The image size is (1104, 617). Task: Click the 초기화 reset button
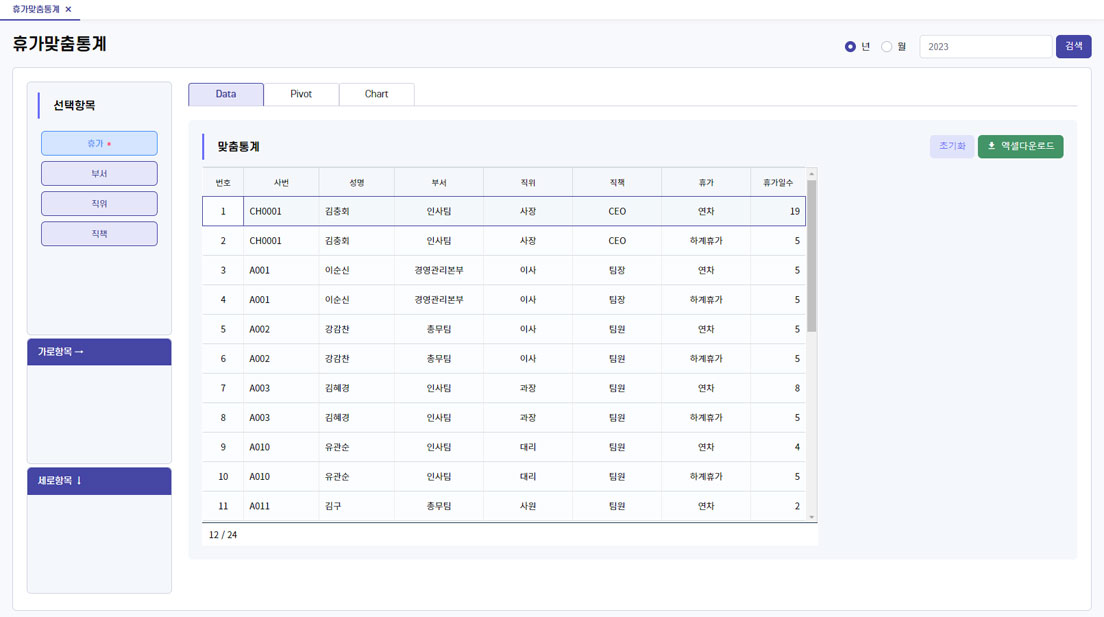pos(952,147)
